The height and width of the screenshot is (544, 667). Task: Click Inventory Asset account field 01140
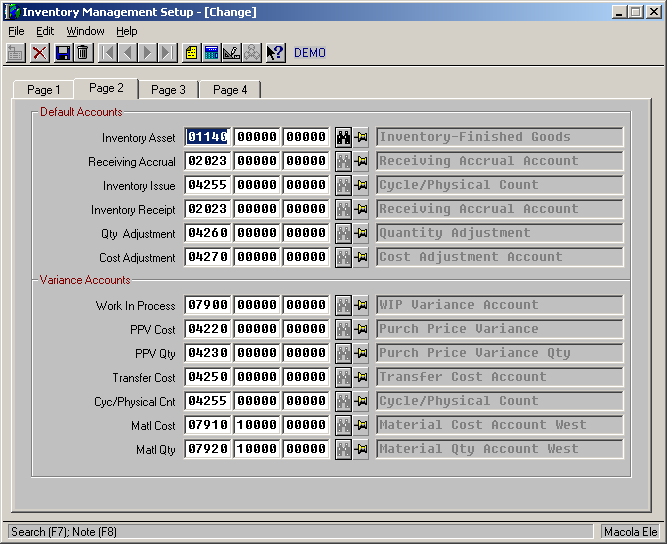(208, 137)
